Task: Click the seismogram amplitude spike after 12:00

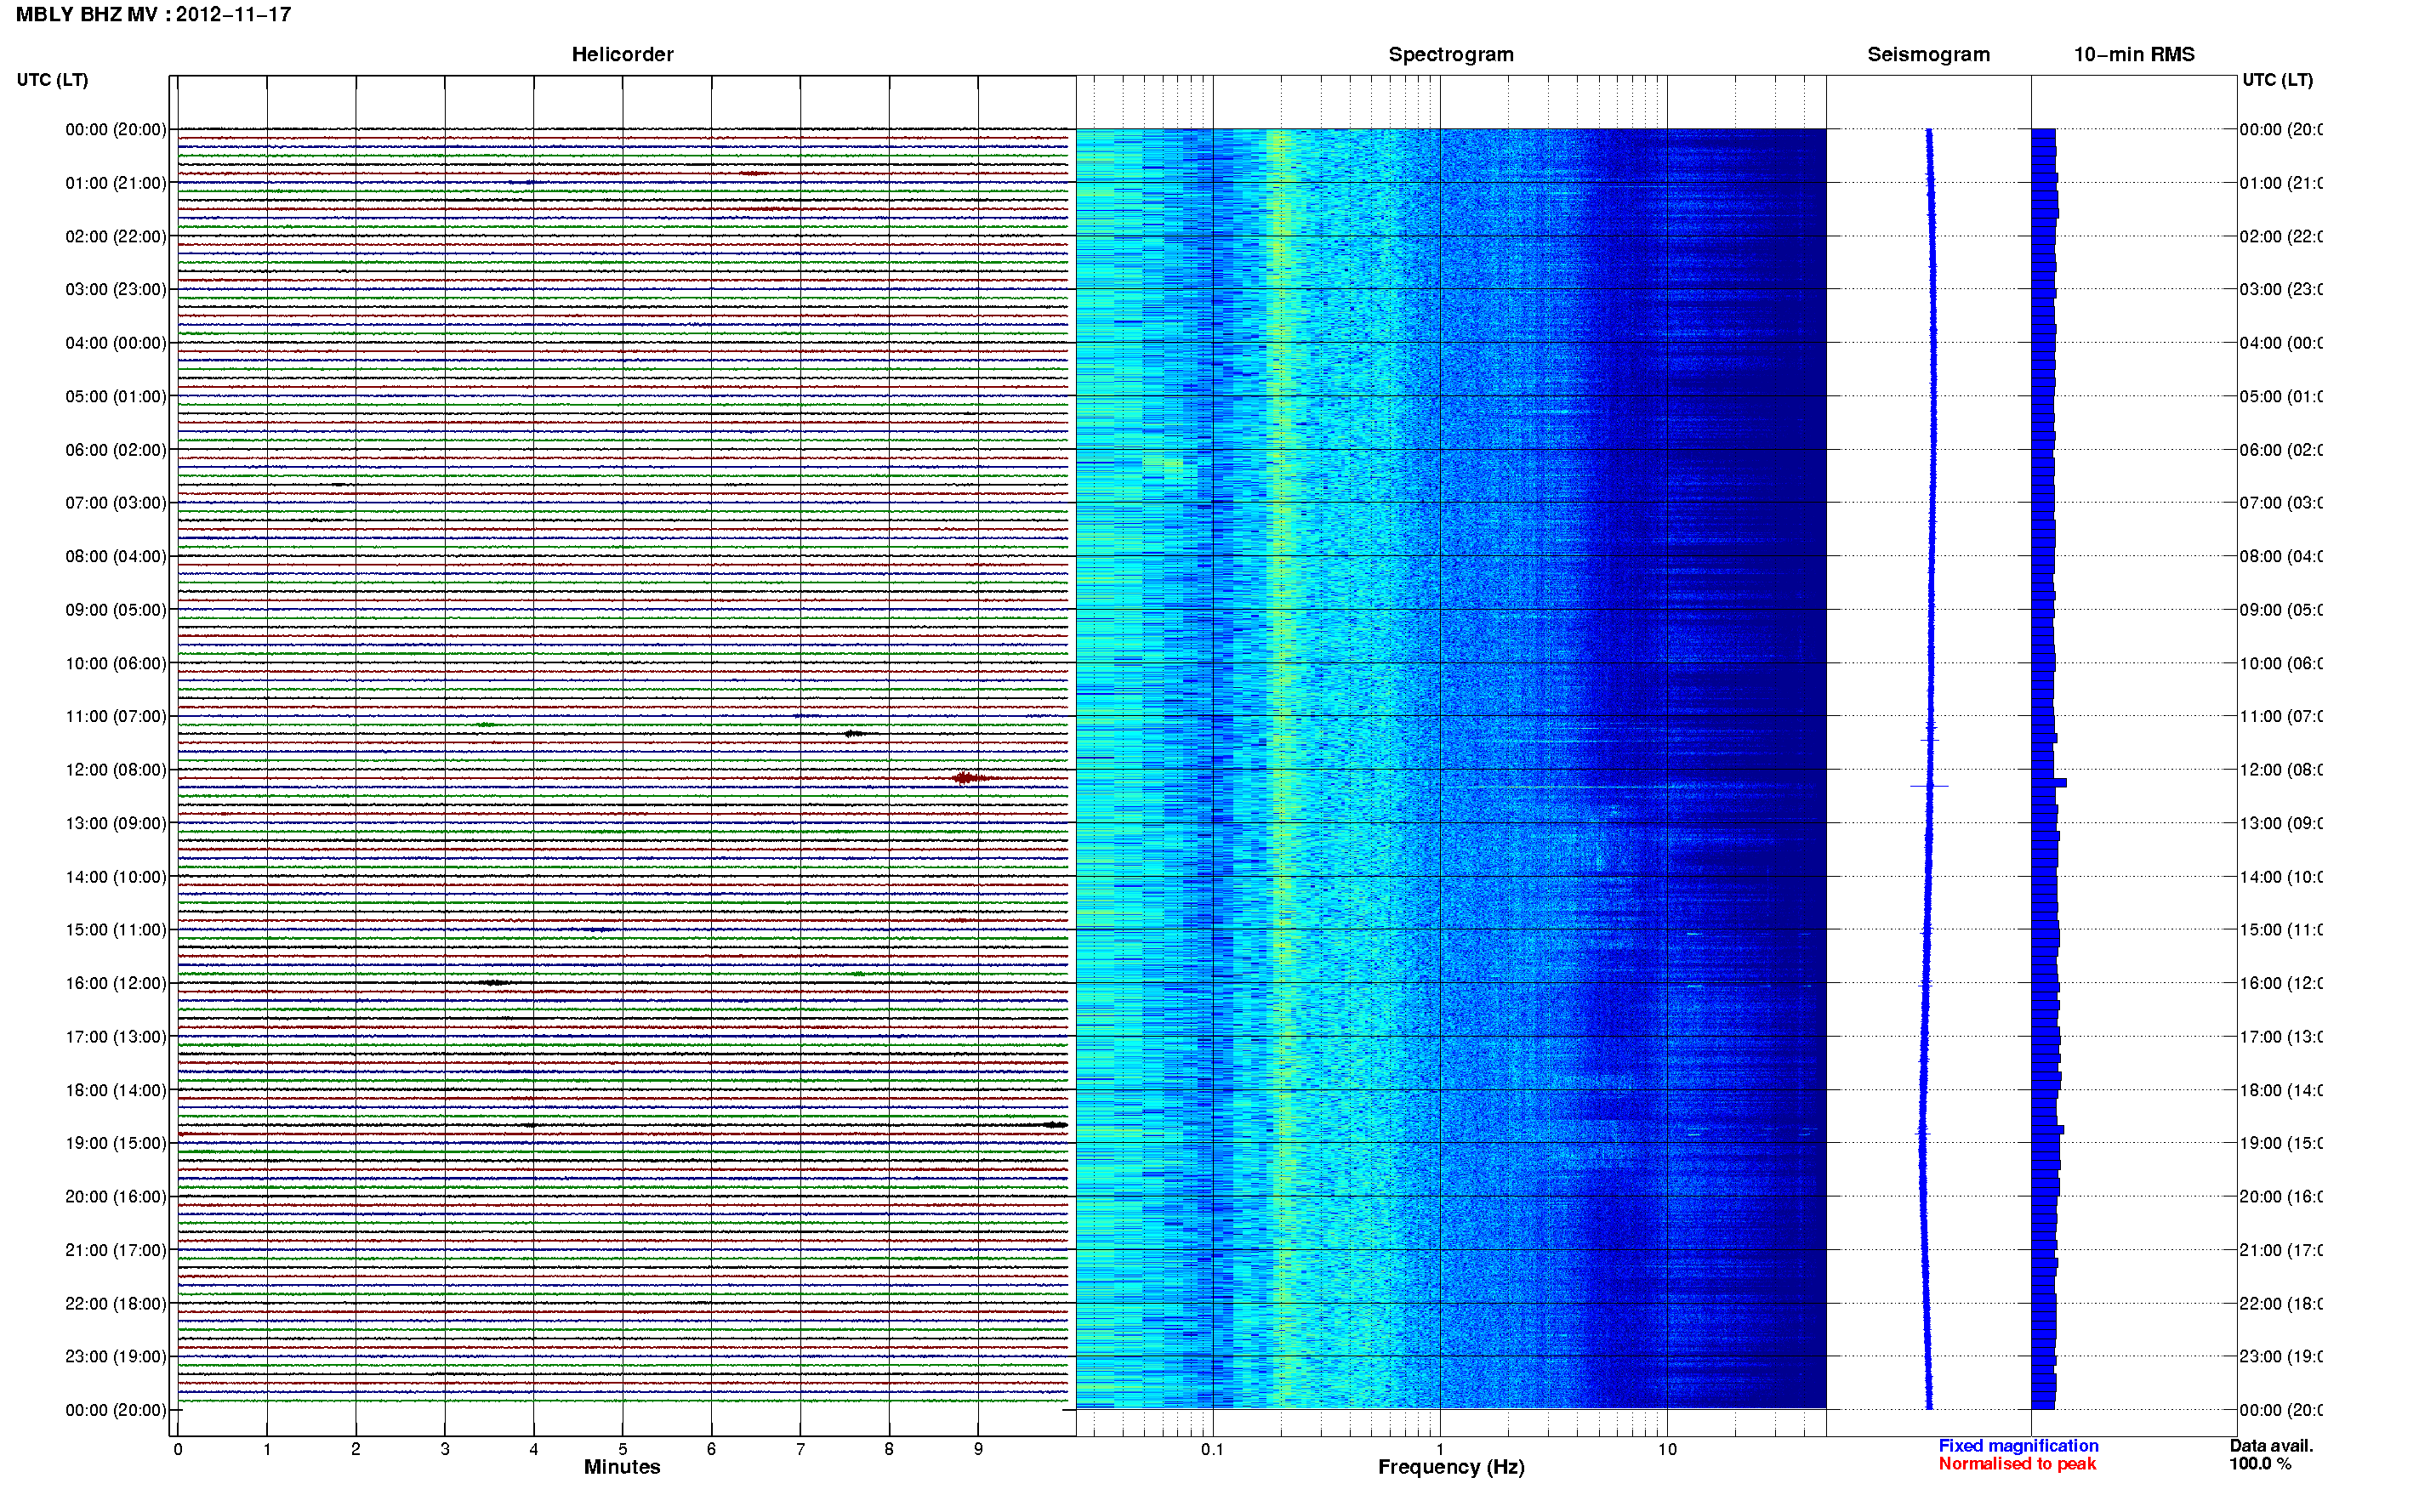Action: [1929, 786]
